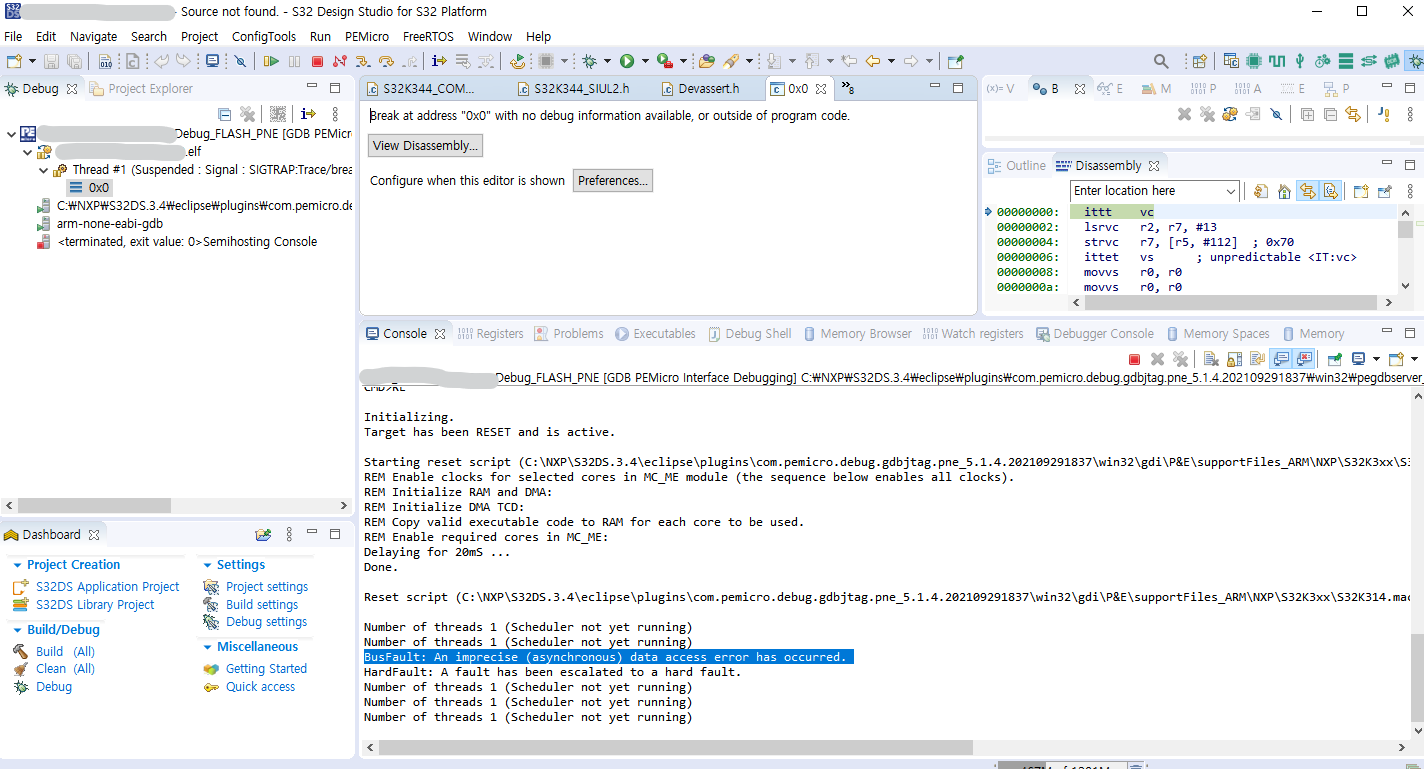This screenshot has height=769, width=1424.
Task: Click the red Terminate icon to stop debugging
Action: [x=318, y=60]
